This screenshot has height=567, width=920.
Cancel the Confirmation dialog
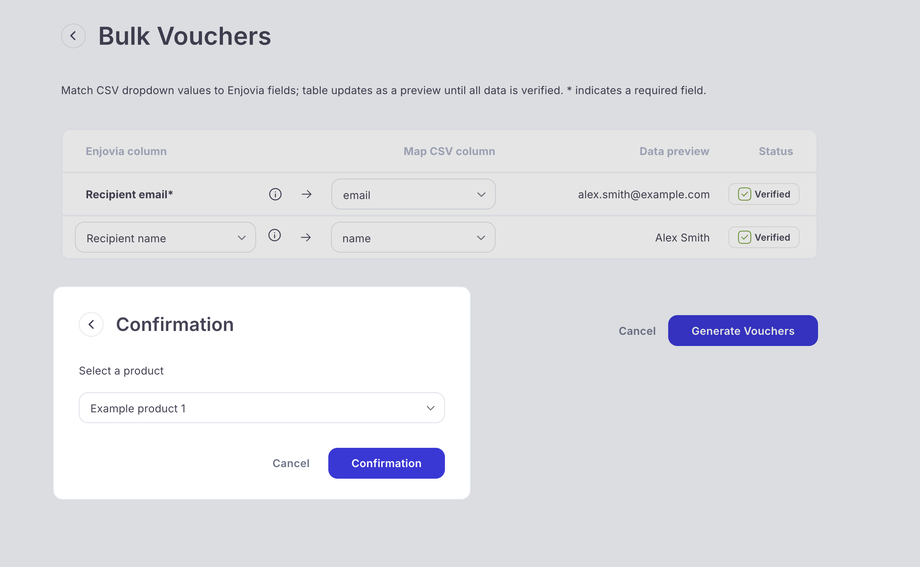click(291, 463)
